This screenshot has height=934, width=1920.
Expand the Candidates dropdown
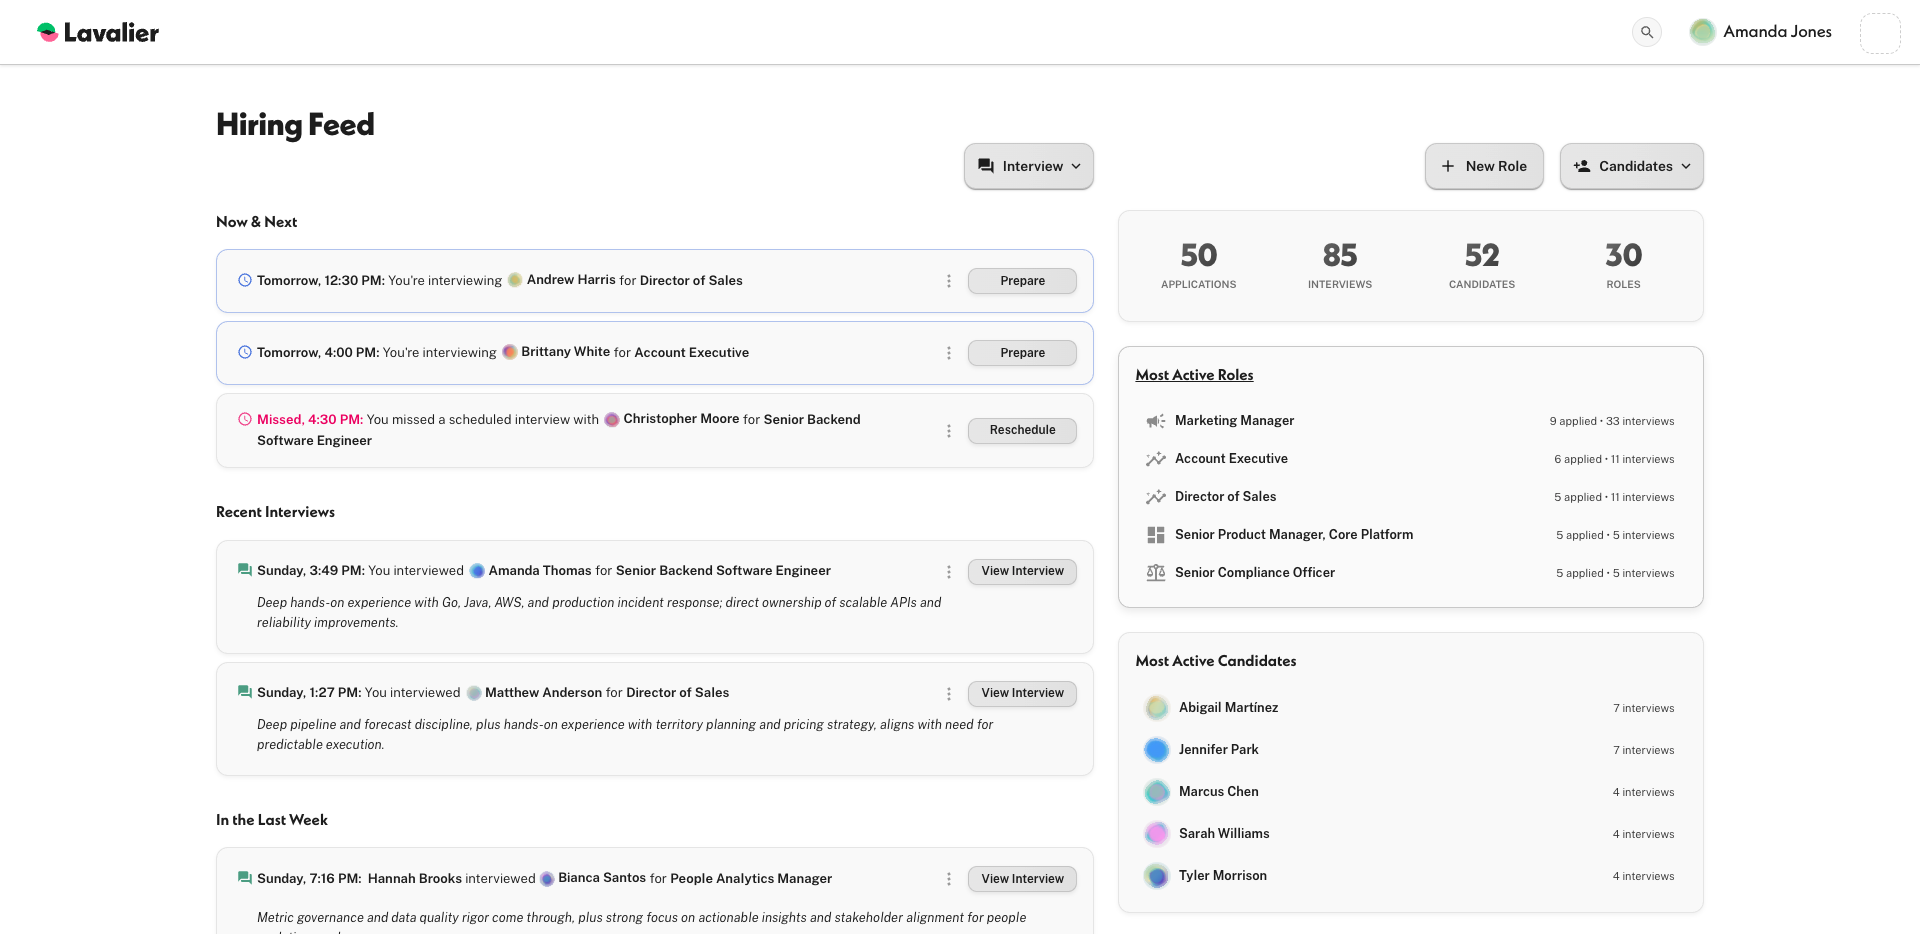point(1631,166)
